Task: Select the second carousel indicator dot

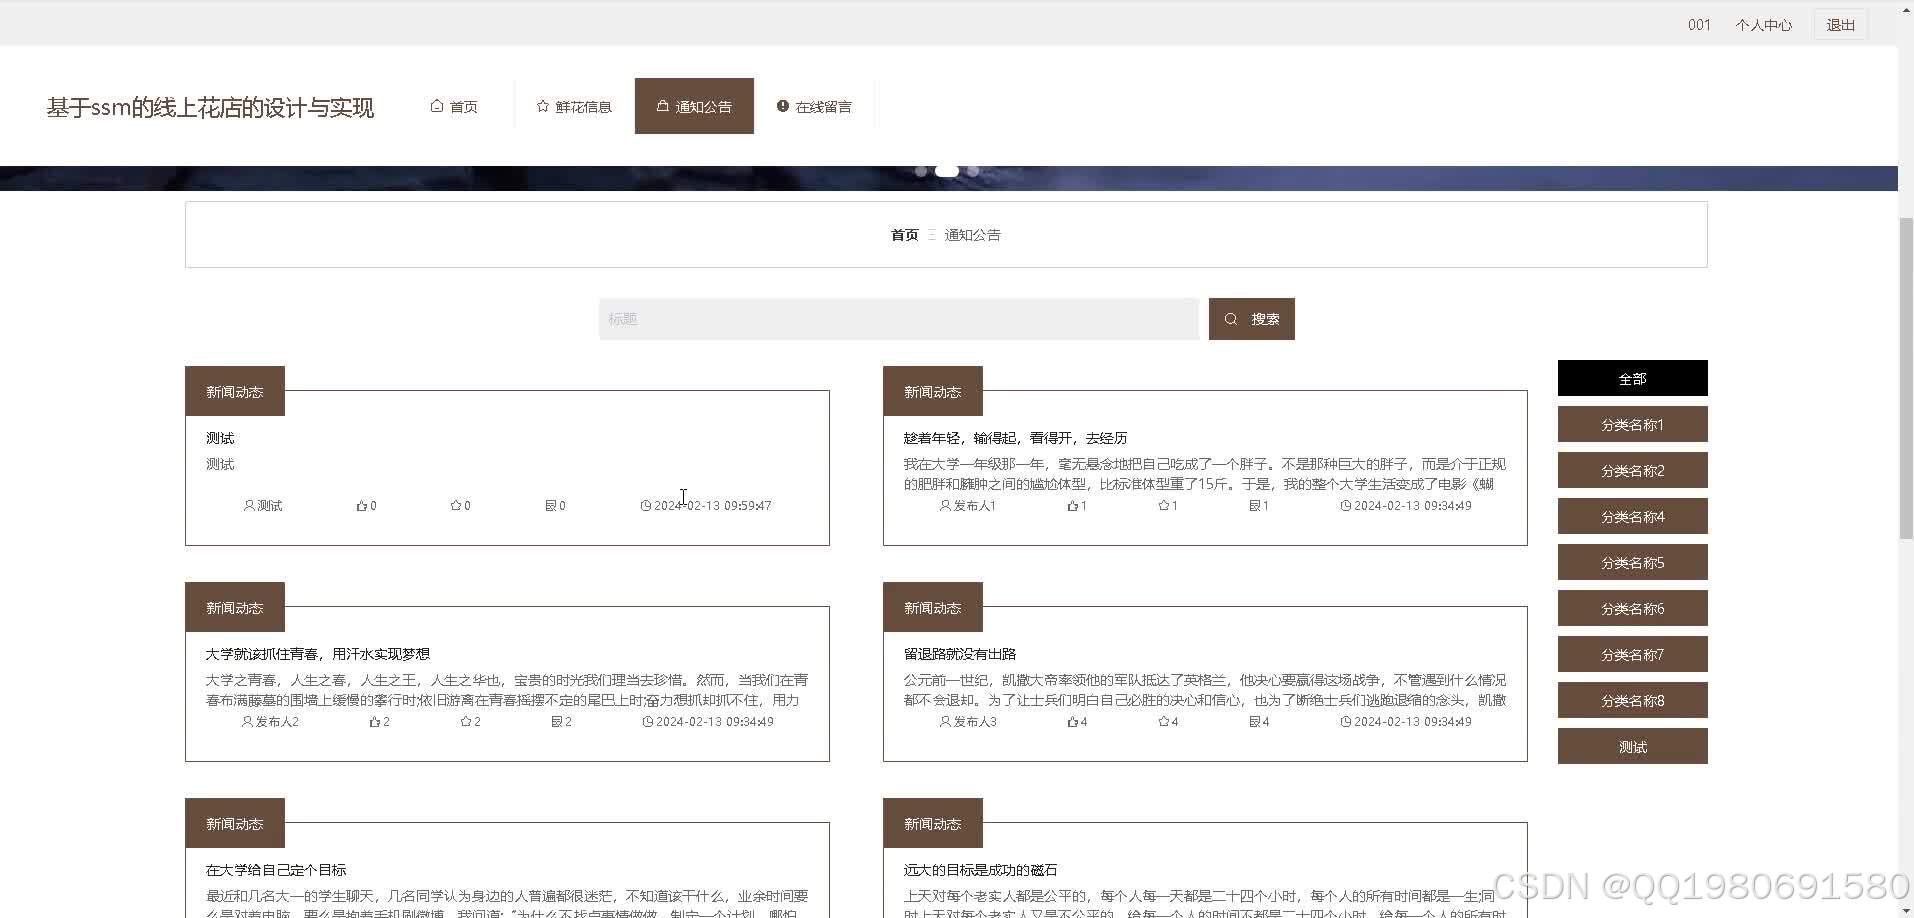Action: coord(946,170)
